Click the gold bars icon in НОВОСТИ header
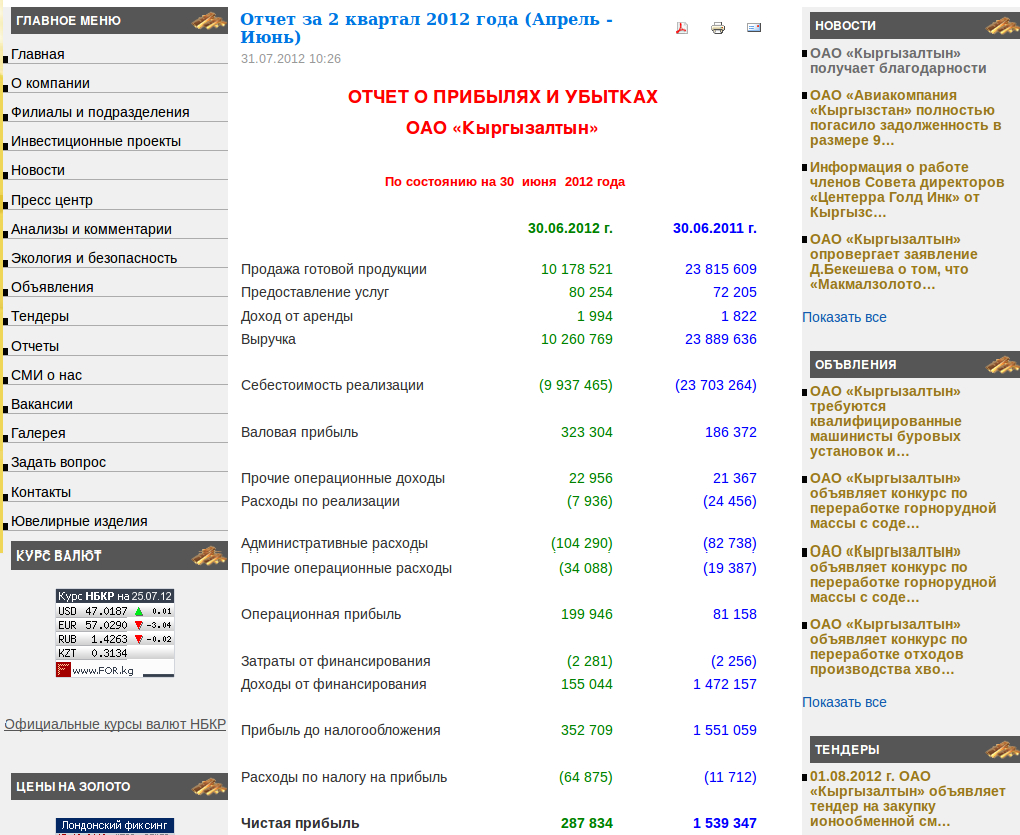The image size is (1020, 835). click(x=1001, y=25)
